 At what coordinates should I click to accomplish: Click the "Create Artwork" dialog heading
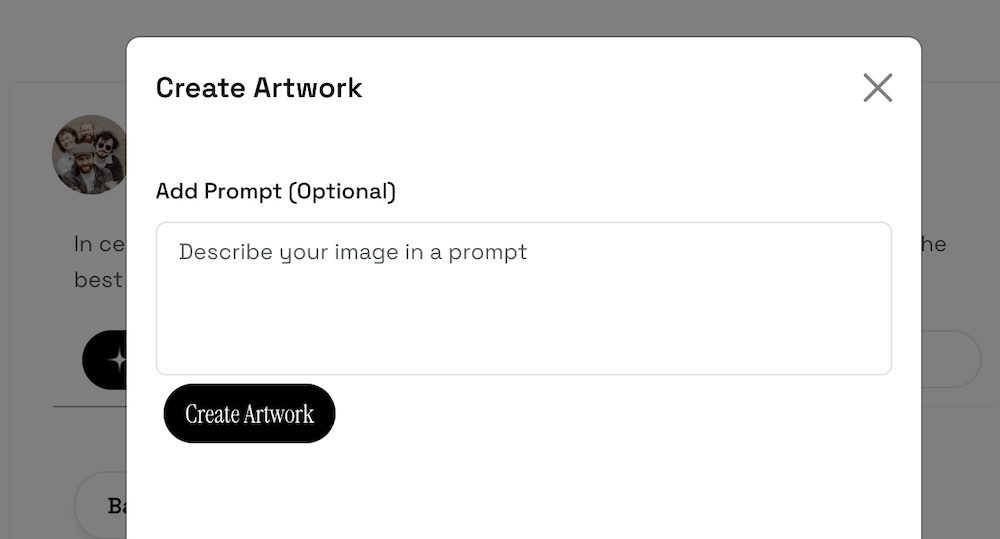259,88
